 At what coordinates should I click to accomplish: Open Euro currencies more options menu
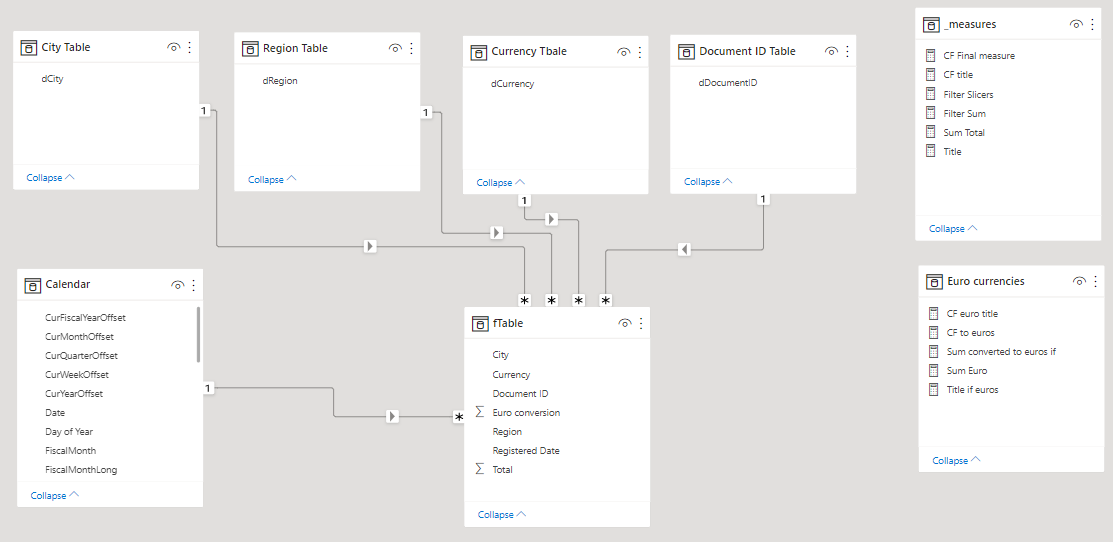pos(1095,281)
